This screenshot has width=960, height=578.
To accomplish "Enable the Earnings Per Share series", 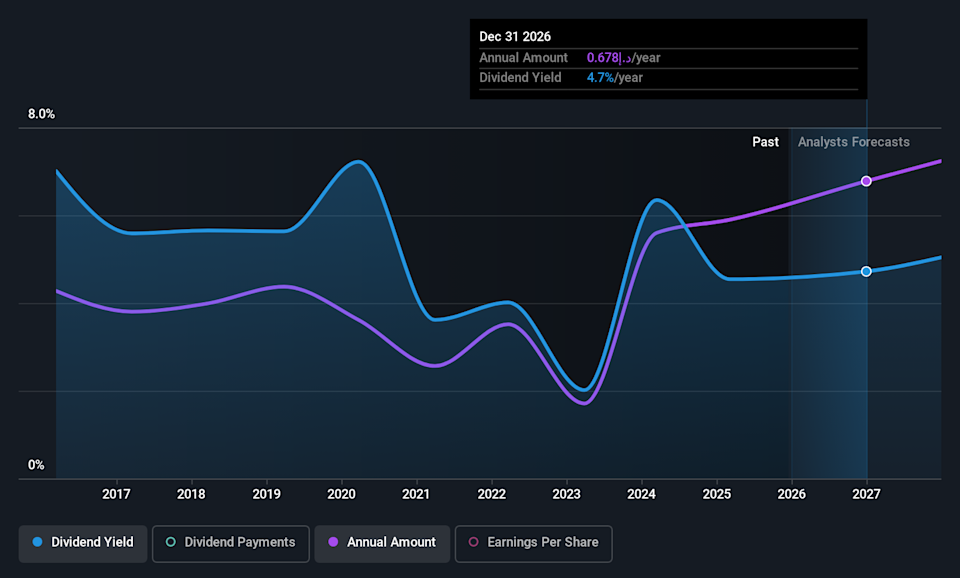I will point(542,542).
